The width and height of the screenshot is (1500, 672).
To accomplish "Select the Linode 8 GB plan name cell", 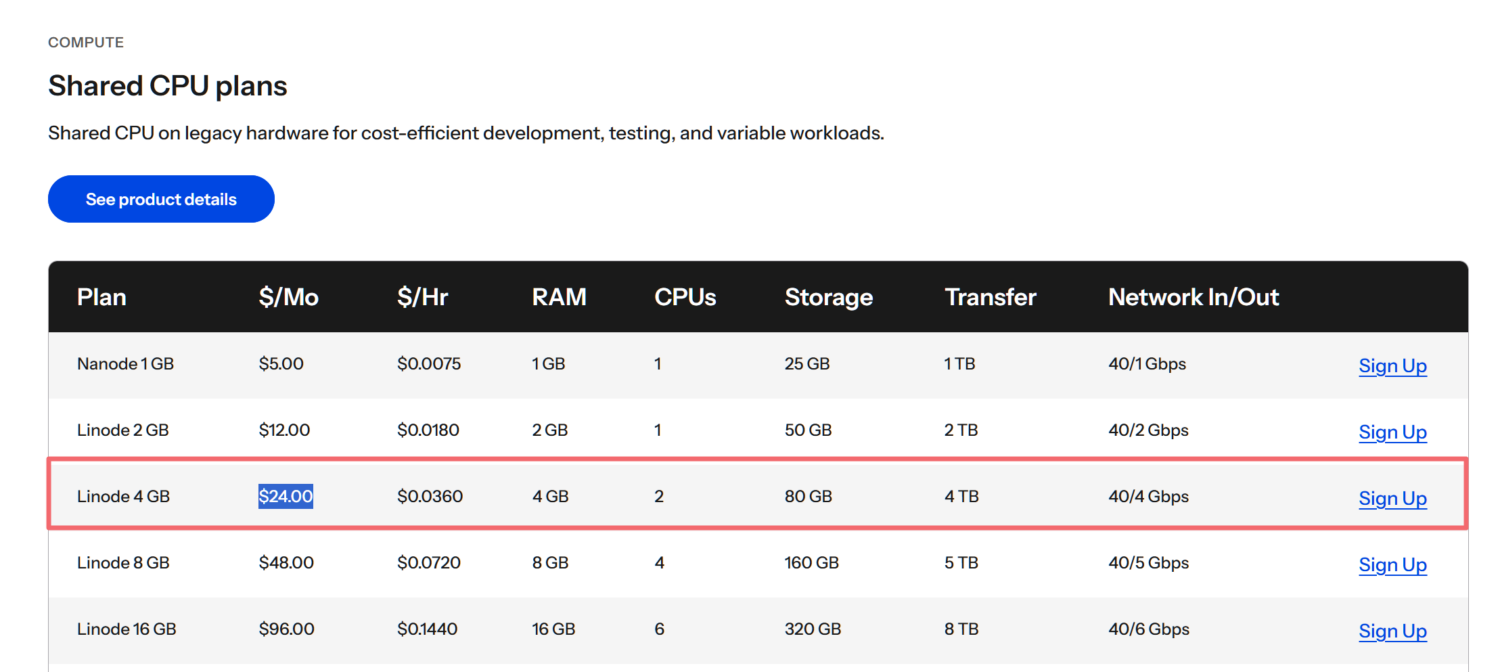I will tap(123, 563).
